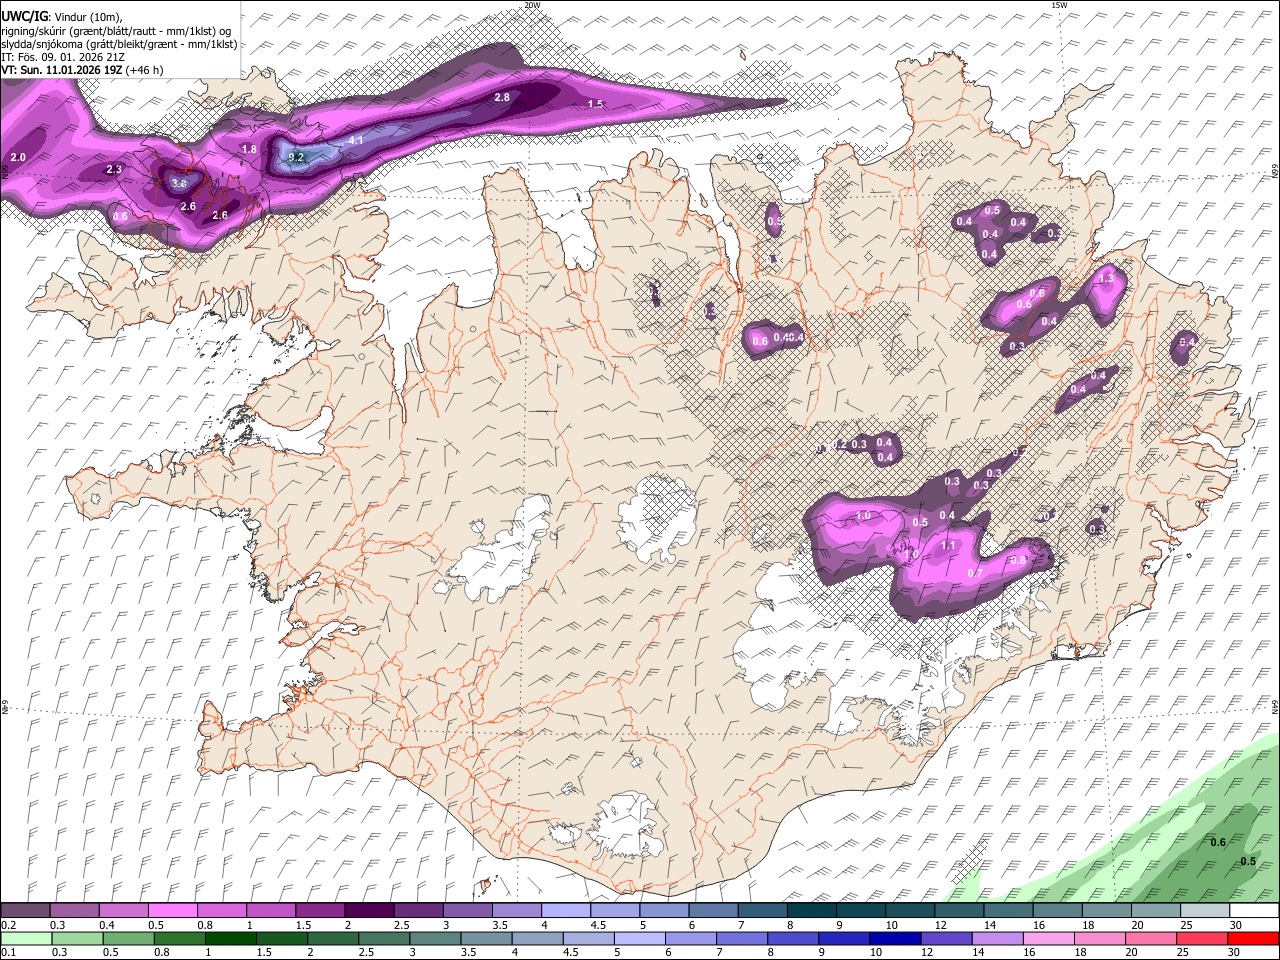Click the UWC/IG Vindur (10m) title text
Screen dimensions: 1280x960
tap(62, 17)
